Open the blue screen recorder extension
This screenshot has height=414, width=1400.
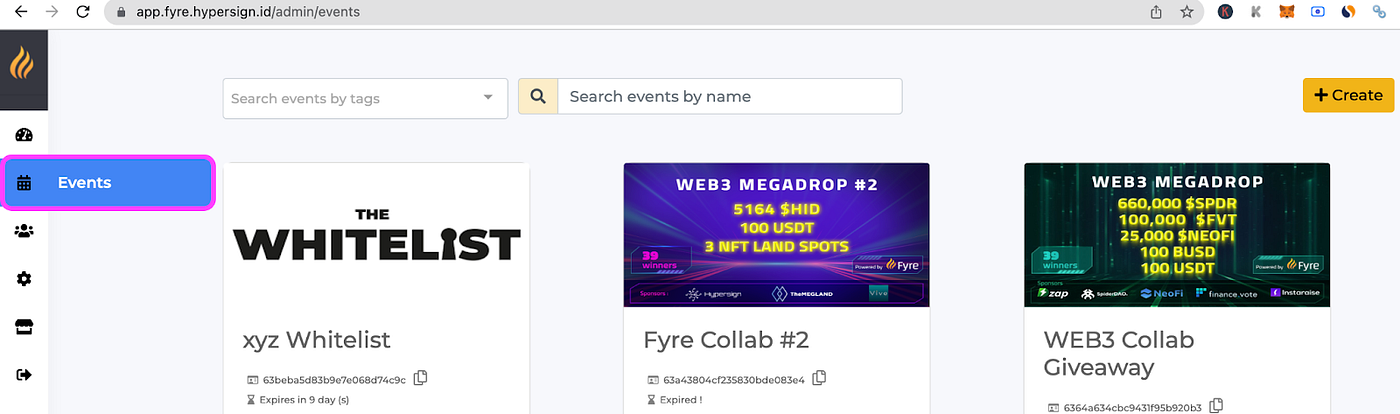(1317, 12)
